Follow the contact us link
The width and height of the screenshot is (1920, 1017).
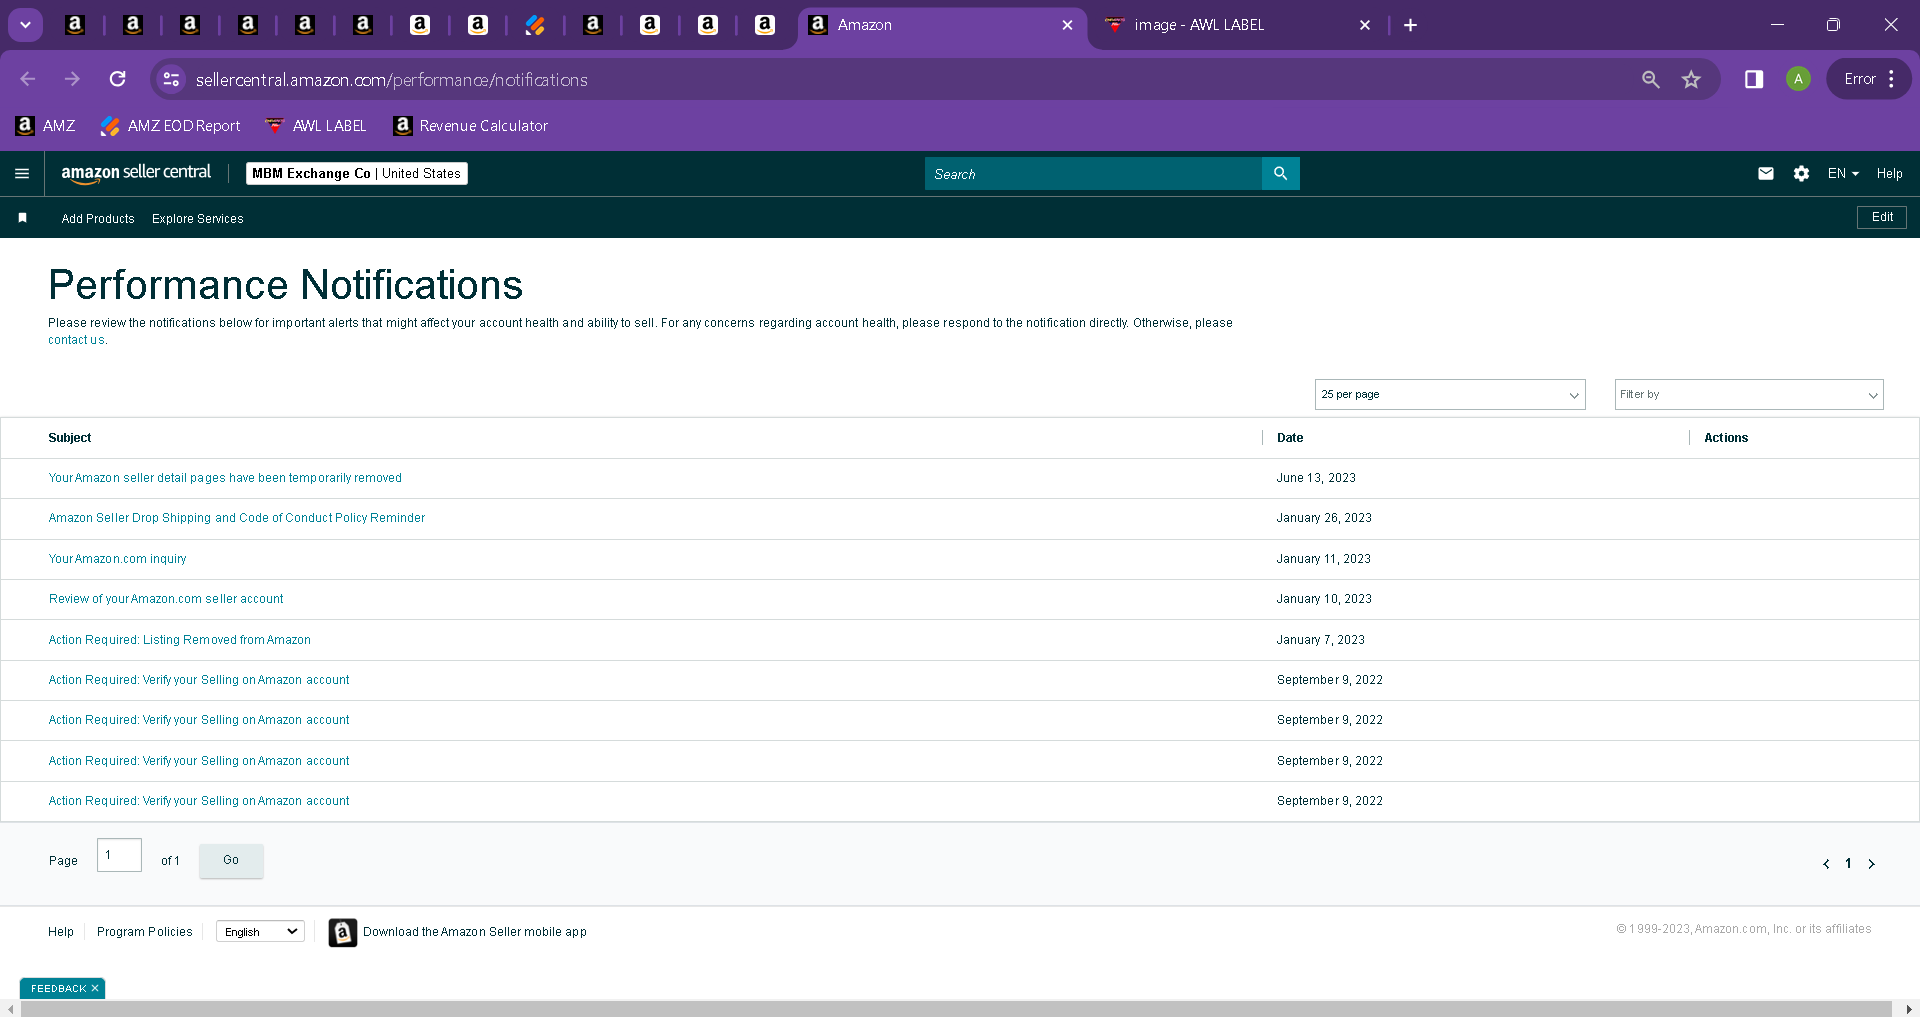[x=76, y=340]
